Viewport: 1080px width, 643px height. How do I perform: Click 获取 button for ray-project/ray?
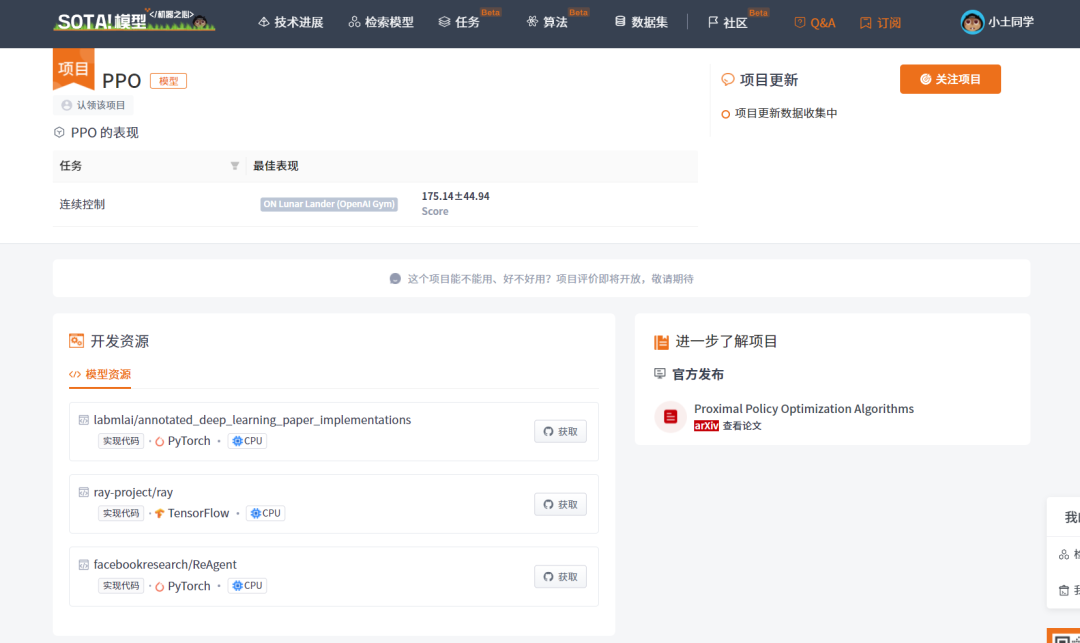(x=560, y=505)
